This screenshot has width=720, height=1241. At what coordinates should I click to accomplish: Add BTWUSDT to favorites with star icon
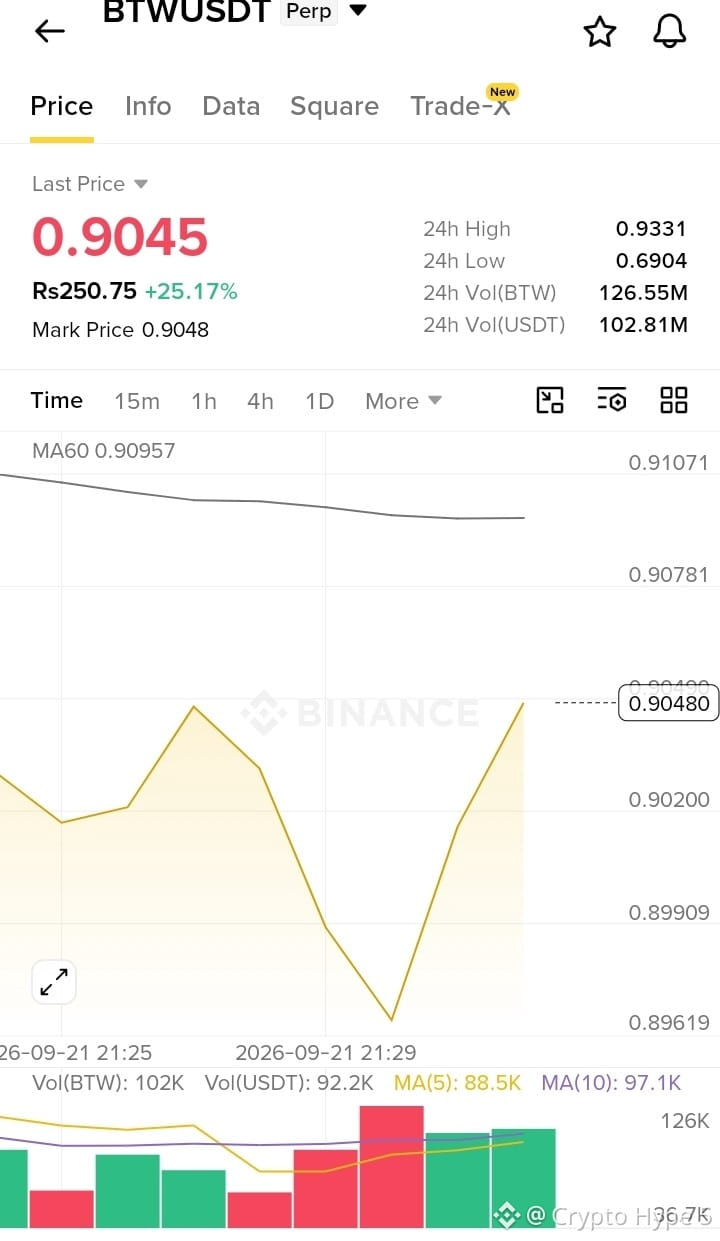[600, 32]
